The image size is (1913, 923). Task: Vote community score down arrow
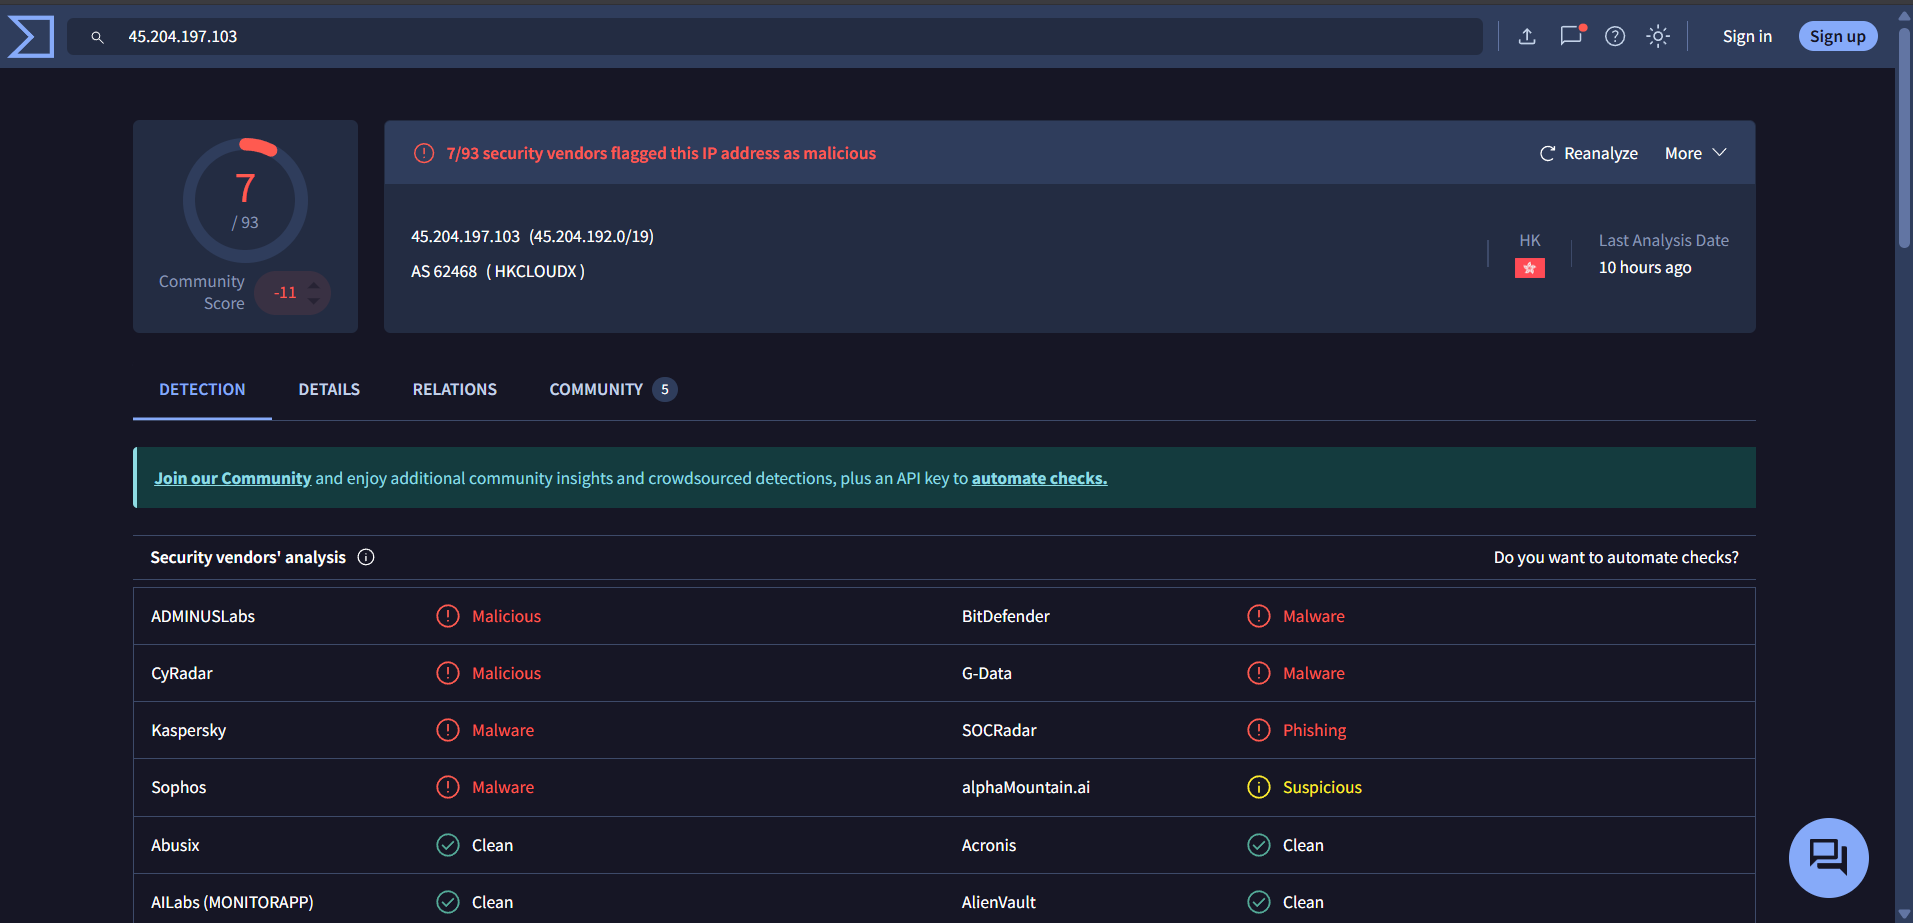(314, 300)
